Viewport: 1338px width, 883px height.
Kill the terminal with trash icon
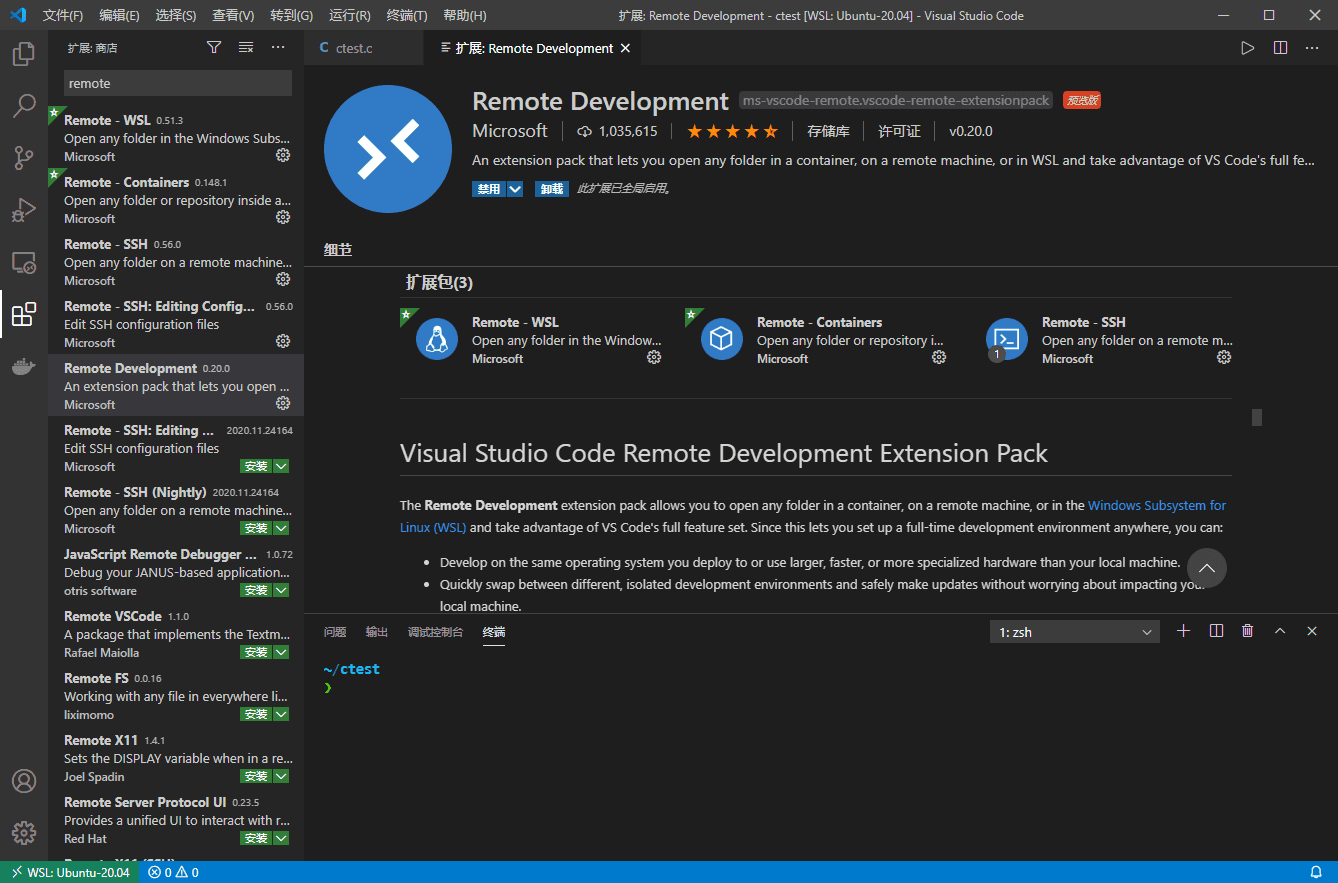pyautogui.click(x=1248, y=631)
